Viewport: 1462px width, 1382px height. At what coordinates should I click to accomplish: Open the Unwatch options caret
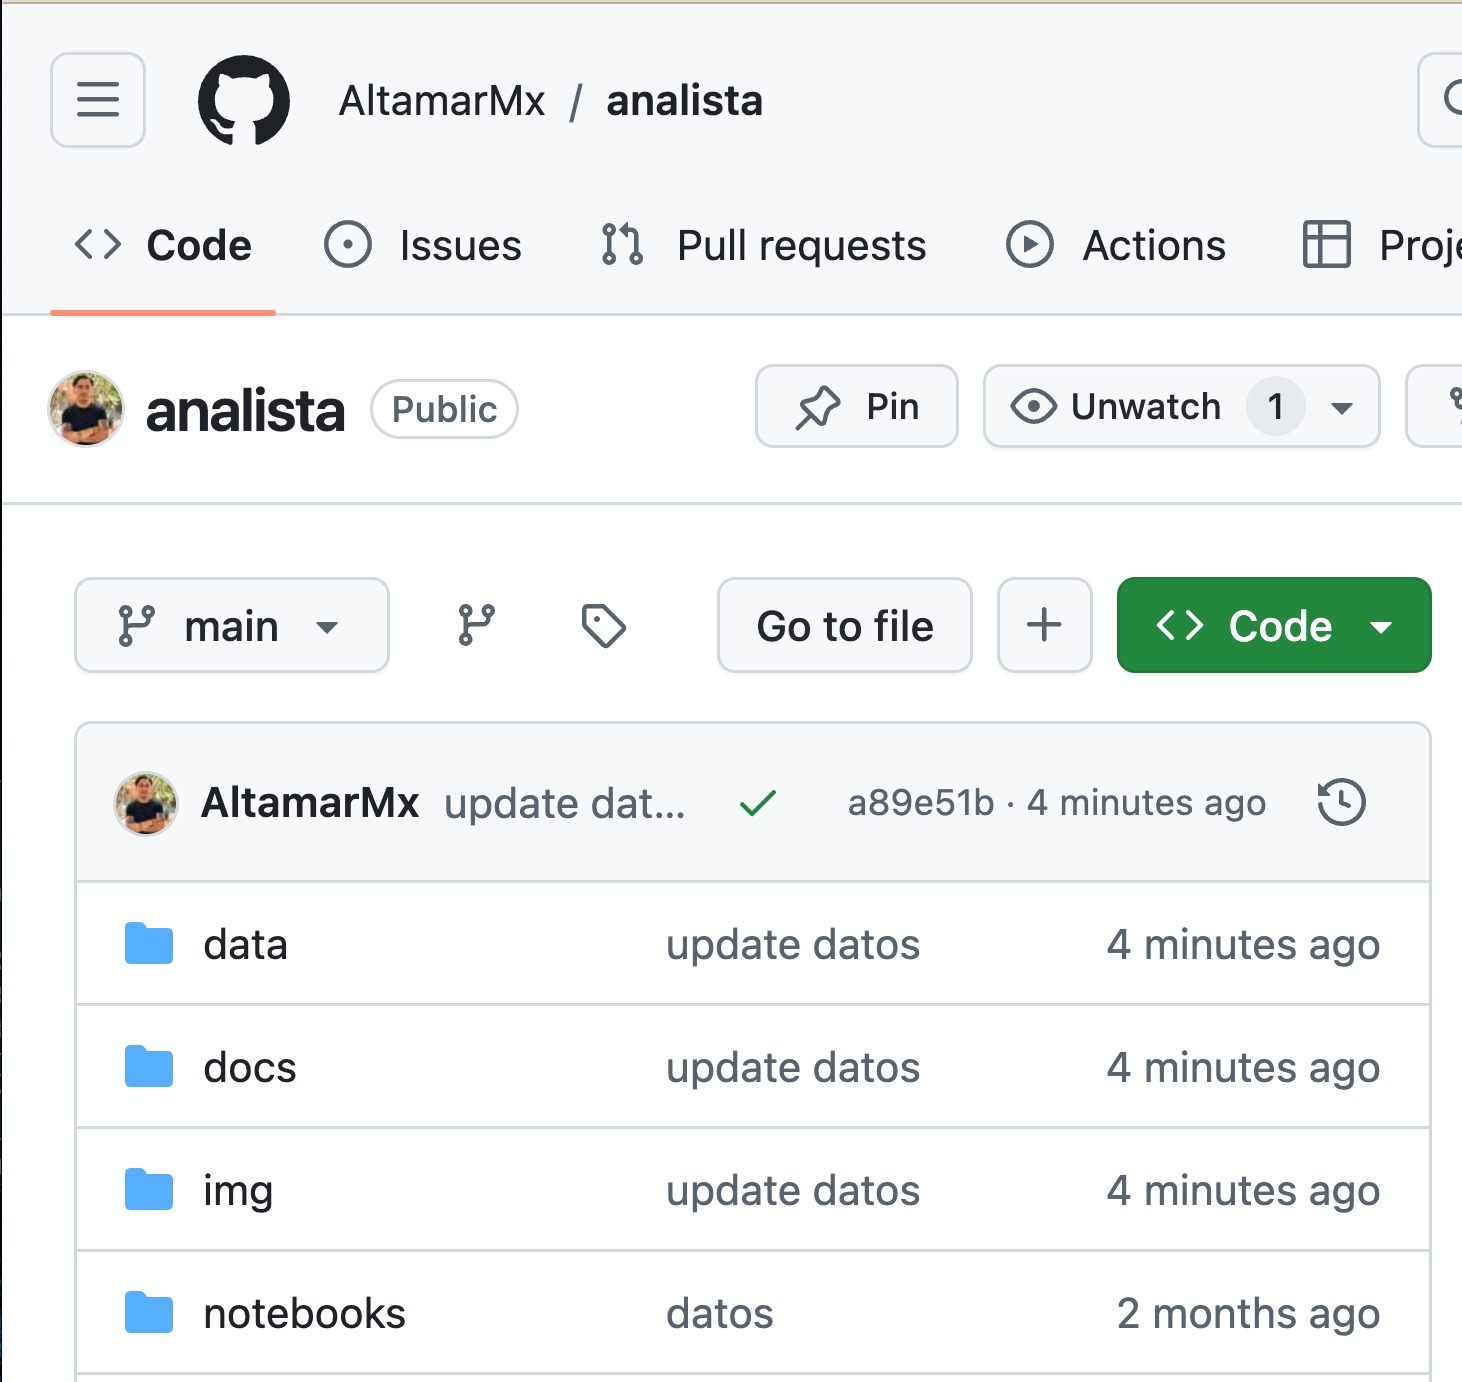point(1342,408)
